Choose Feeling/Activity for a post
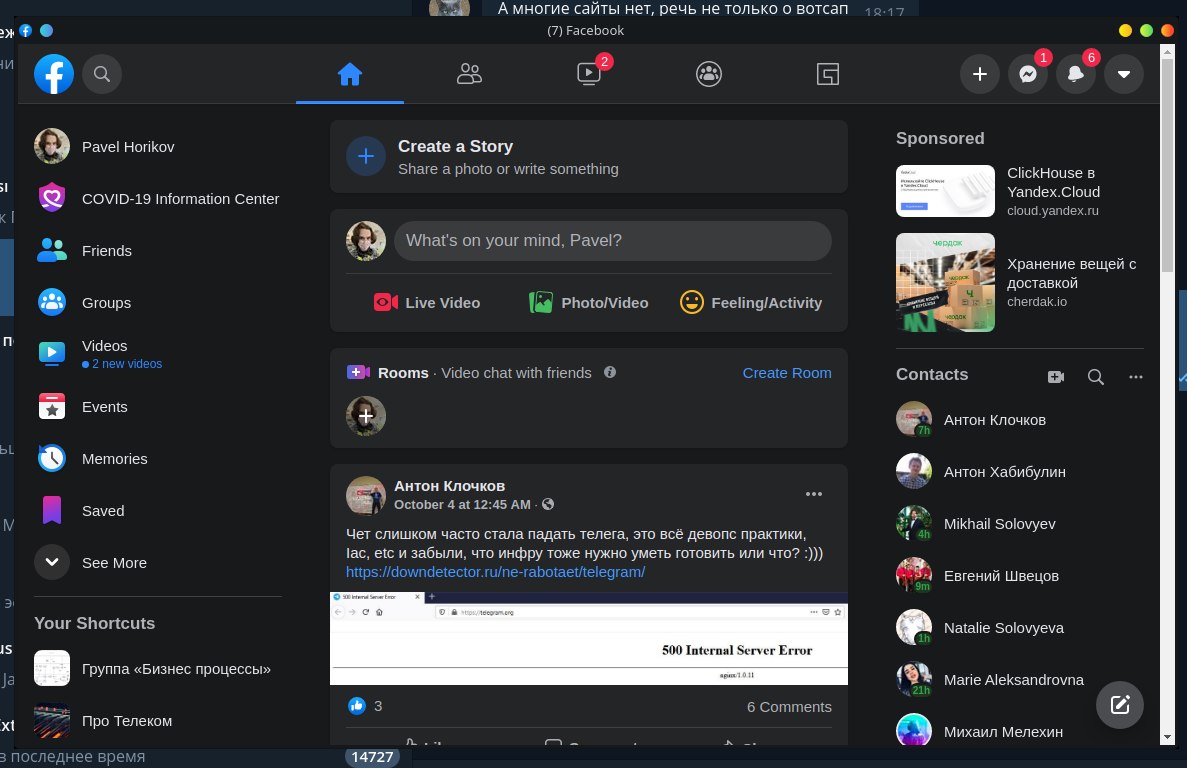1187x768 pixels. [751, 303]
